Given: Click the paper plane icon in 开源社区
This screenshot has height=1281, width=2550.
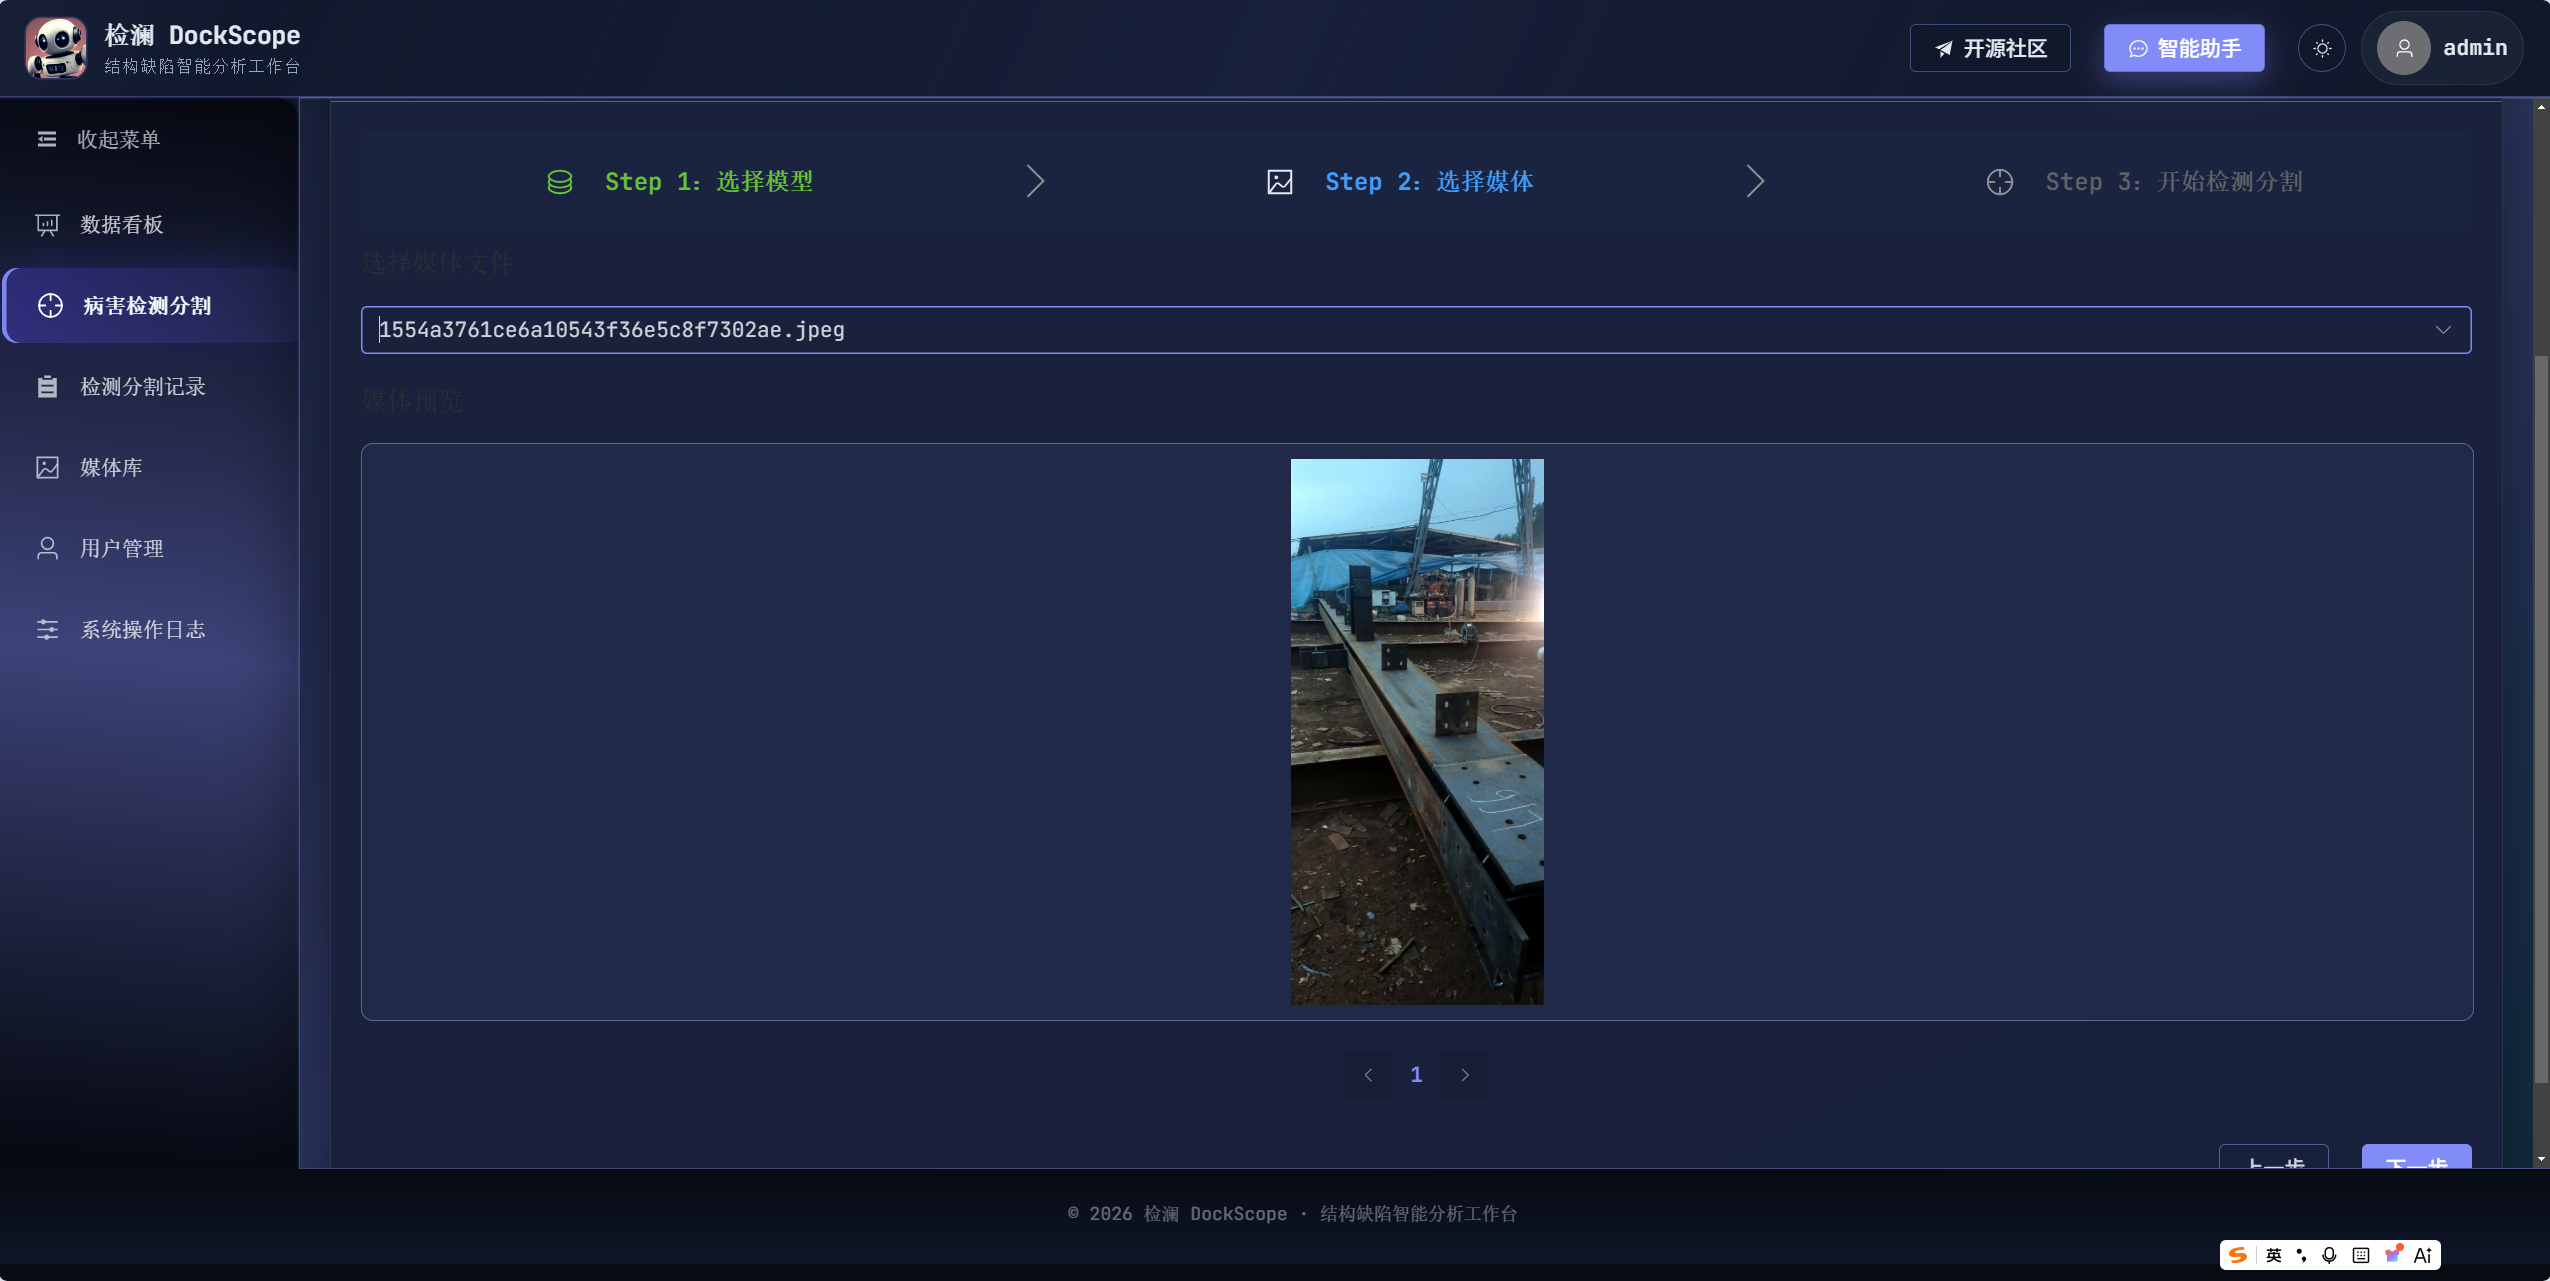Looking at the screenshot, I should click(1944, 49).
